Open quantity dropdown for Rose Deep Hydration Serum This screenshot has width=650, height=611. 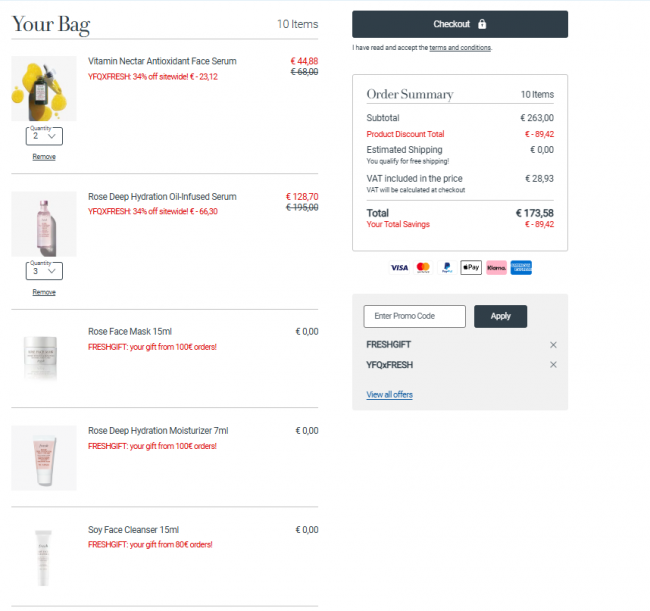(44, 271)
